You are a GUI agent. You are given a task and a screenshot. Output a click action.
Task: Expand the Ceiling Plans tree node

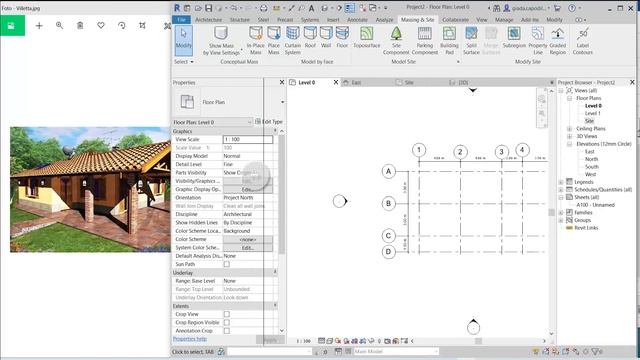pyautogui.click(x=569, y=129)
